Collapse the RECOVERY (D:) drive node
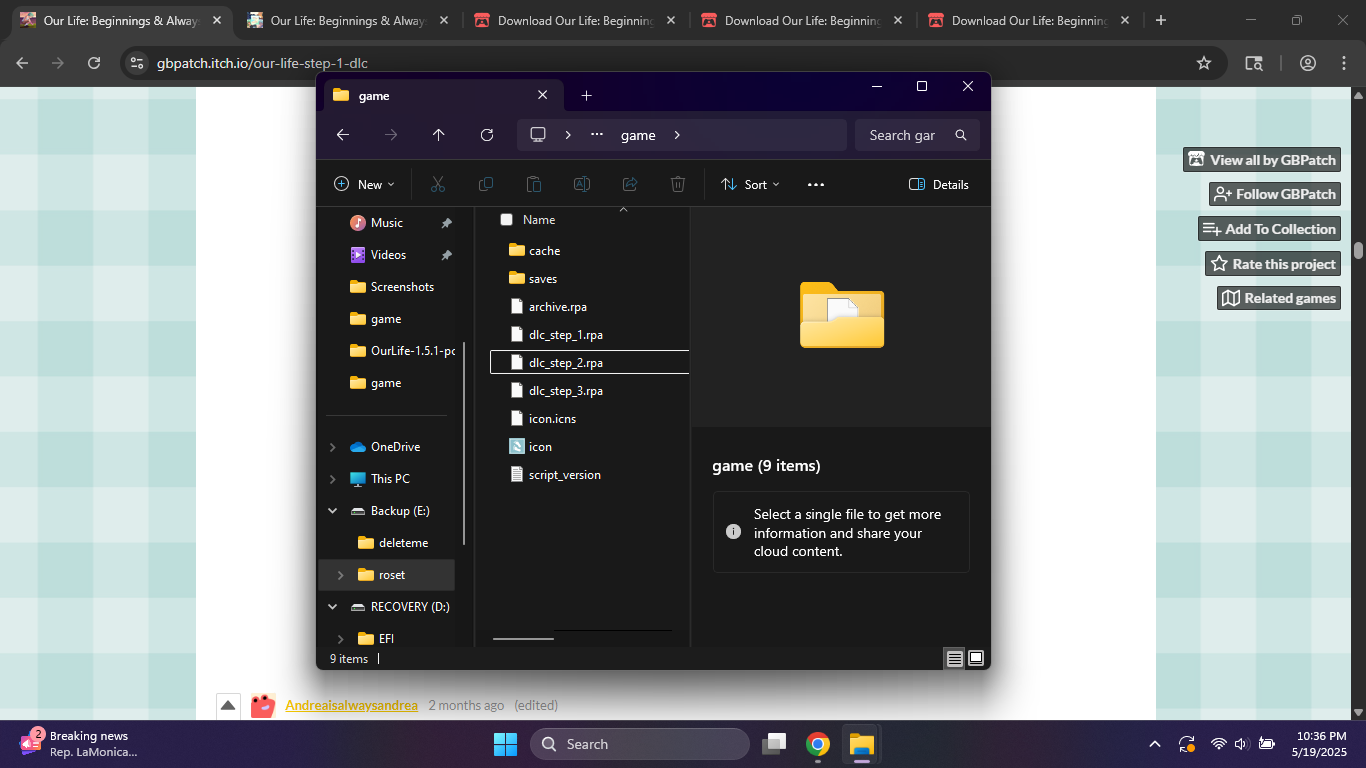Viewport: 1366px width, 768px height. [x=332, y=607]
